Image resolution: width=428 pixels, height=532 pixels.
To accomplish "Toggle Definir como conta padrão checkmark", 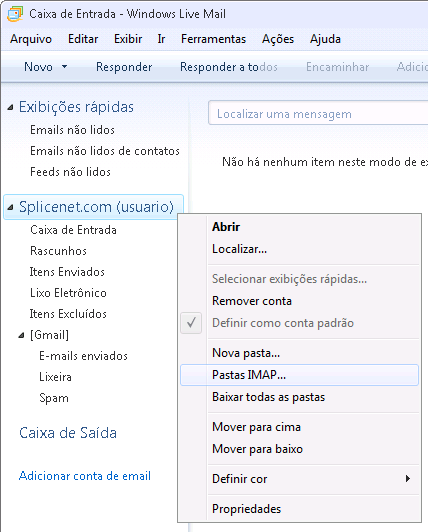I will pos(191,323).
